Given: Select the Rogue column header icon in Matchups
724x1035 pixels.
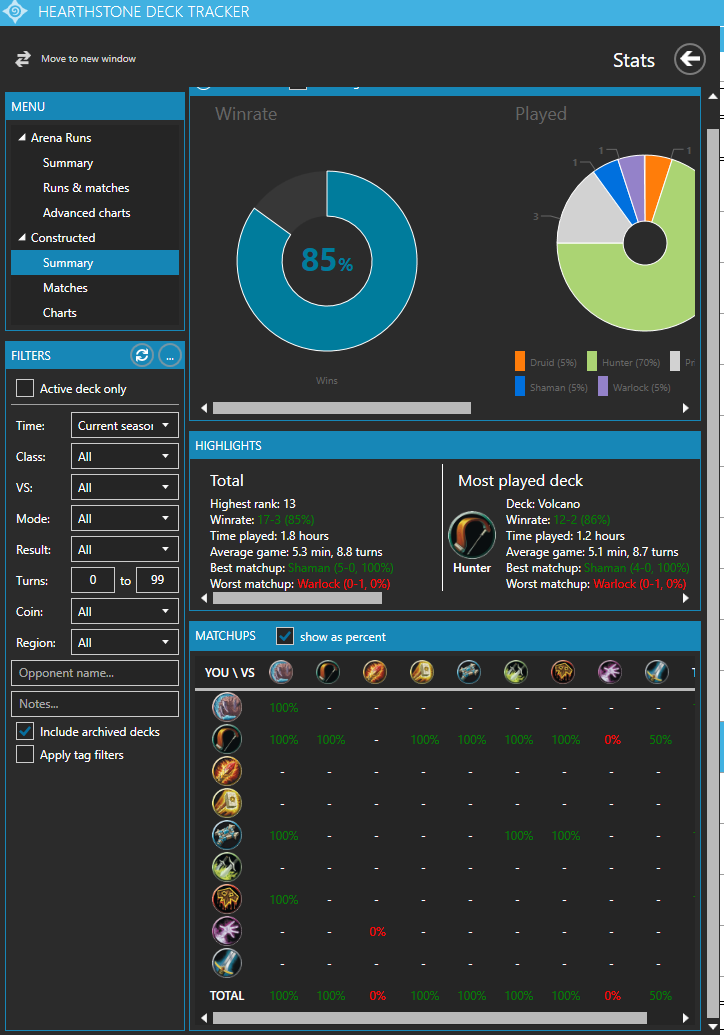Looking at the screenshot, I should tap(516, 672).
